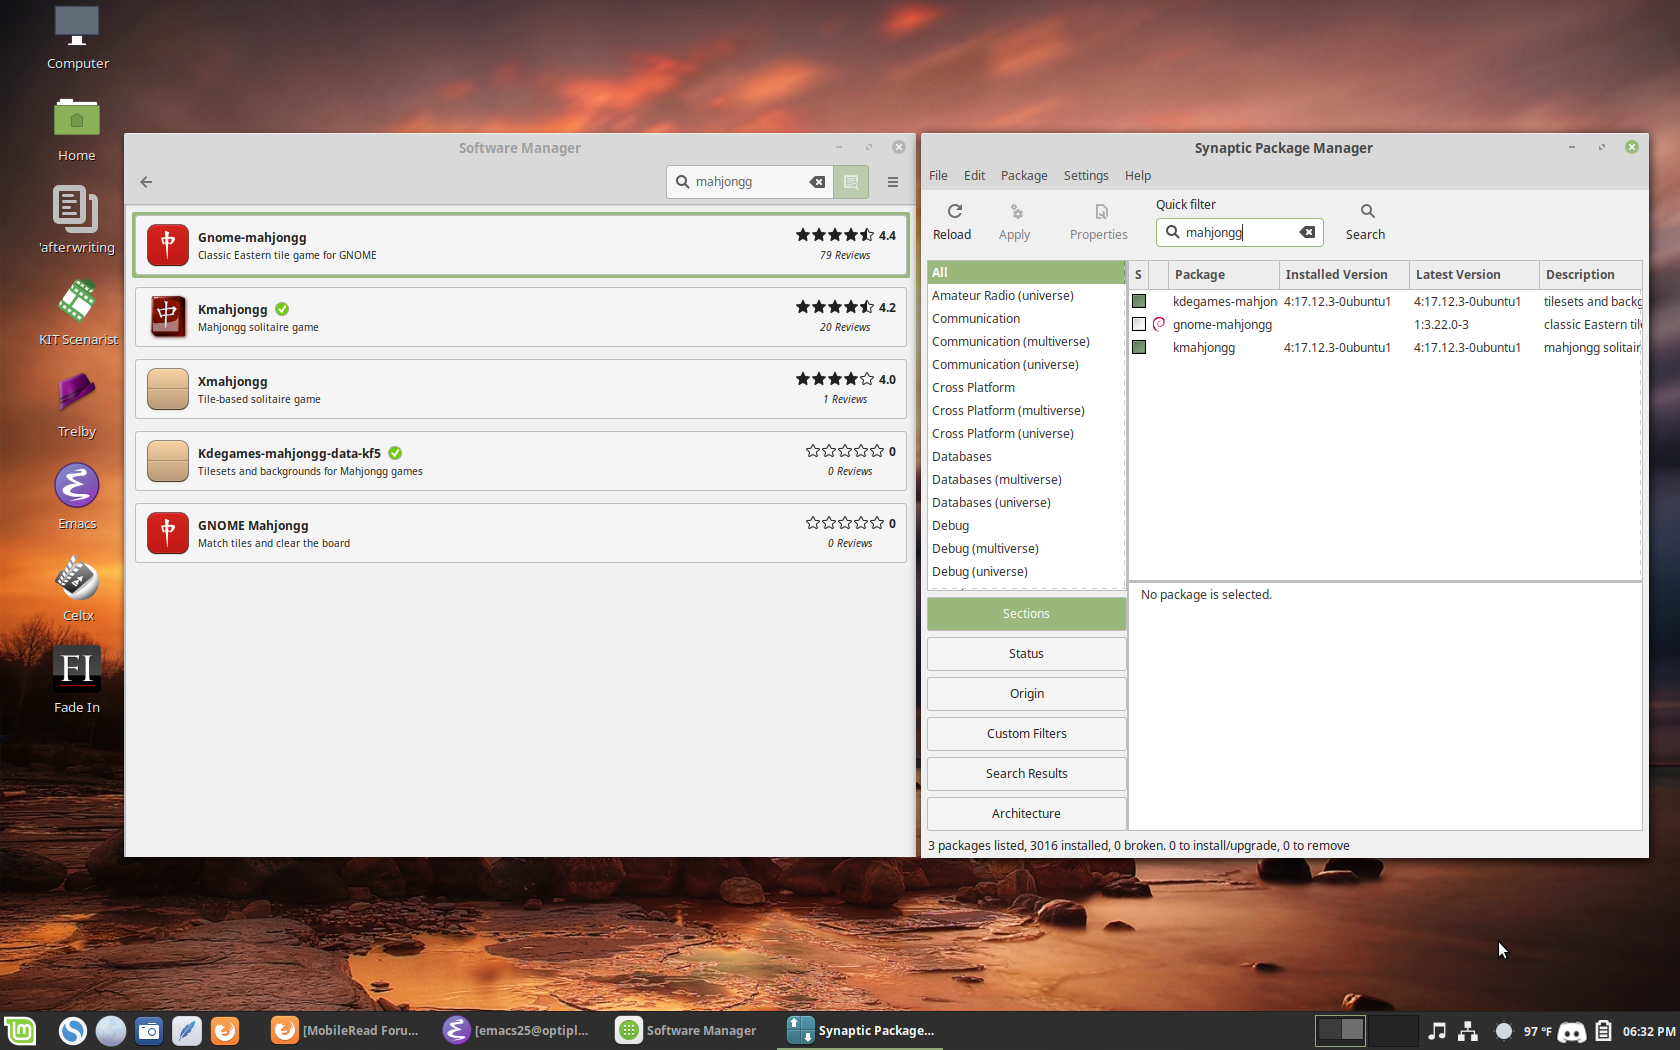The image size is (1680, 1050).
Task: Open the 'afterwriting desktop icon
Action: (x=77, y=221)
